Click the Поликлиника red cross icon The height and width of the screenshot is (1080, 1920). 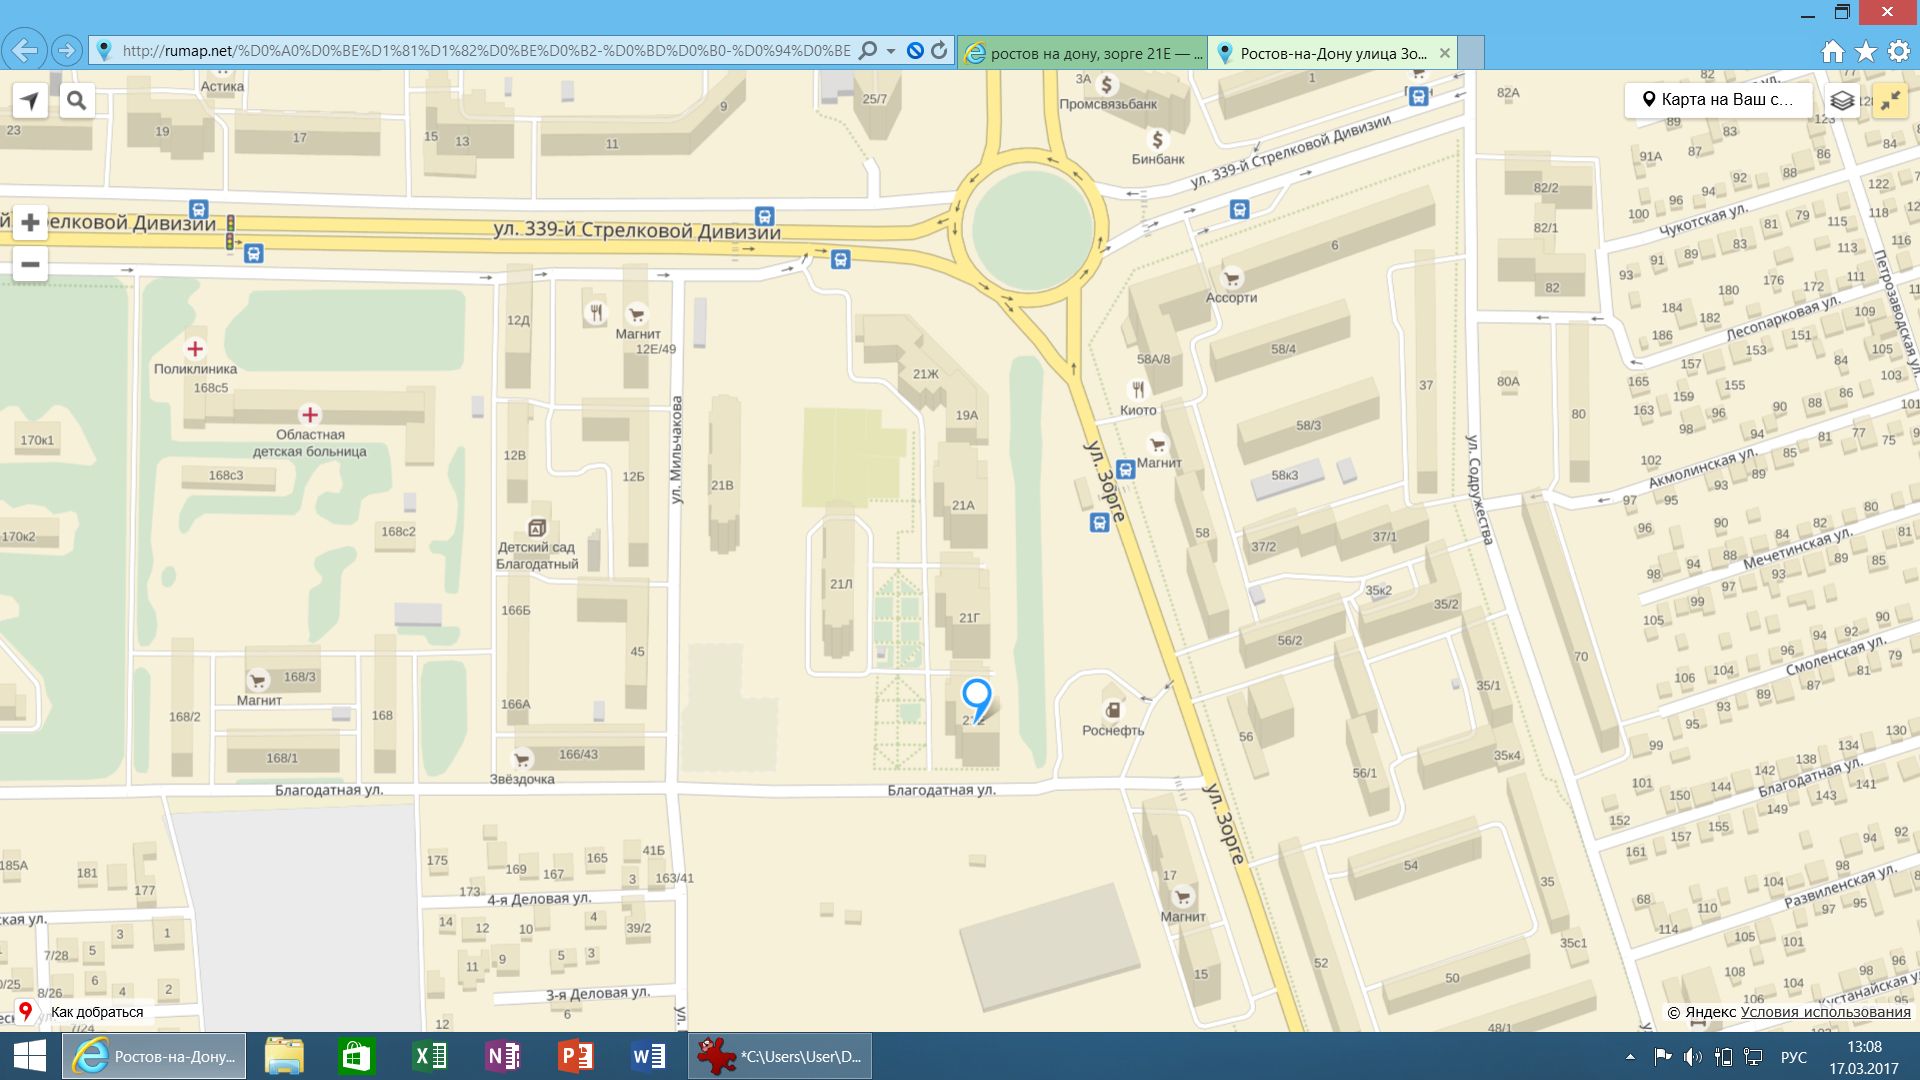point(195,349)
